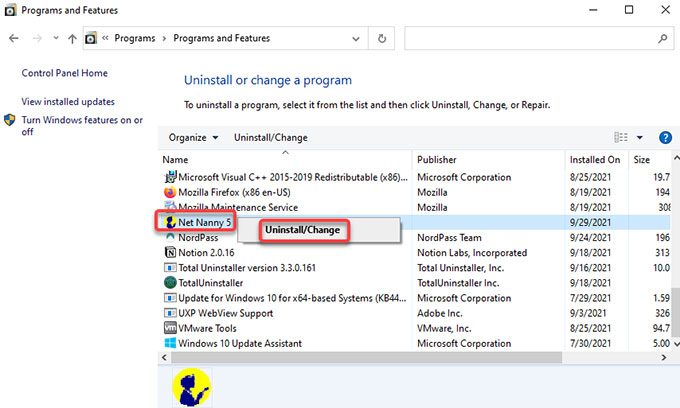Click the Total Uninstaller version icon
Image resolution: width=680 pixels, height=408 pixels.
(170, 268)
